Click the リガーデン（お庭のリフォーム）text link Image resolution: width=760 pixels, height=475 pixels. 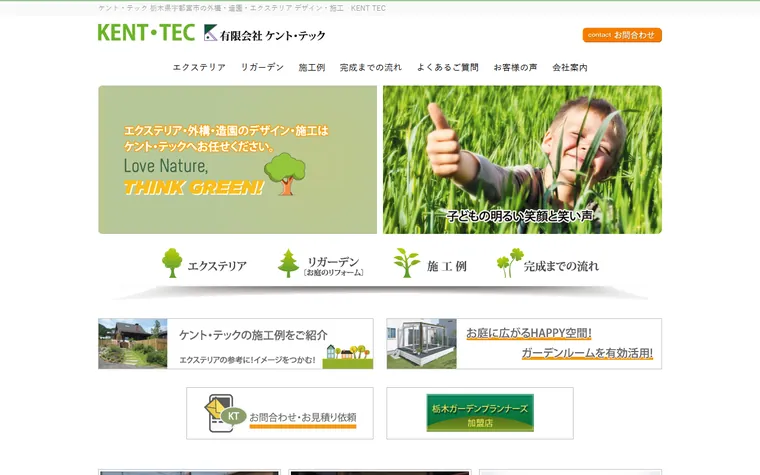click(333, 266)
